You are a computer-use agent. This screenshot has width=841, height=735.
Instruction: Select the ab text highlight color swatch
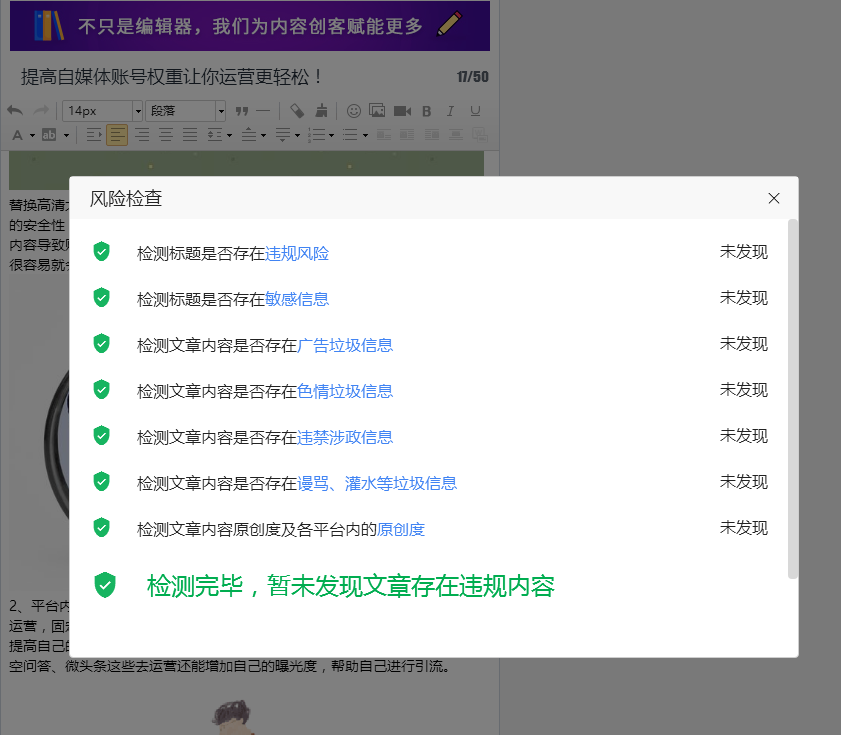[x=49, y=134]
